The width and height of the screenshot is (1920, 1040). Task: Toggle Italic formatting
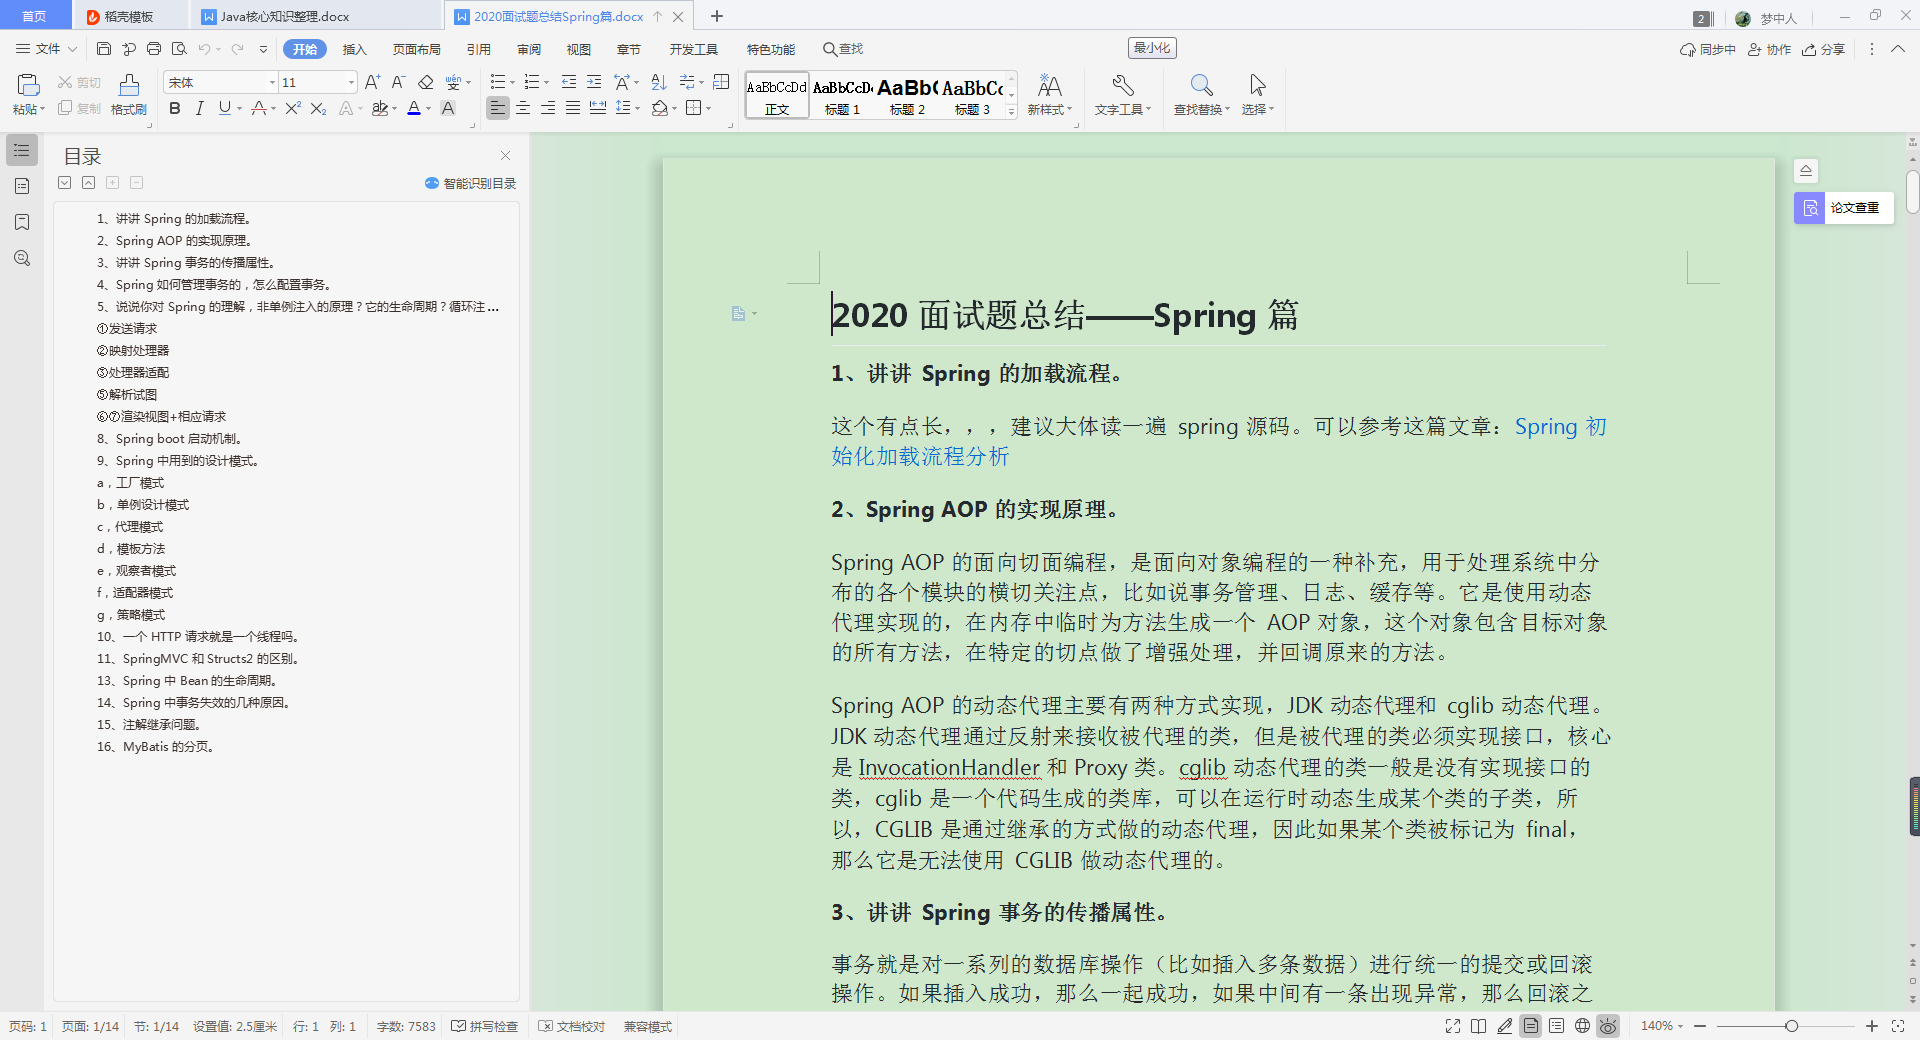pyautogui.click(x=200, y=108)
